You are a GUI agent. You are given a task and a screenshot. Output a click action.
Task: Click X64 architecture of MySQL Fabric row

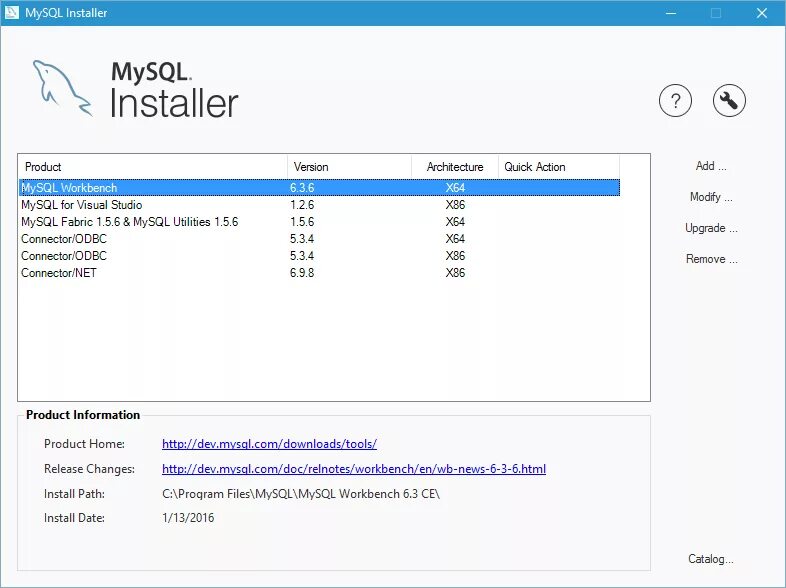[455, 222]
